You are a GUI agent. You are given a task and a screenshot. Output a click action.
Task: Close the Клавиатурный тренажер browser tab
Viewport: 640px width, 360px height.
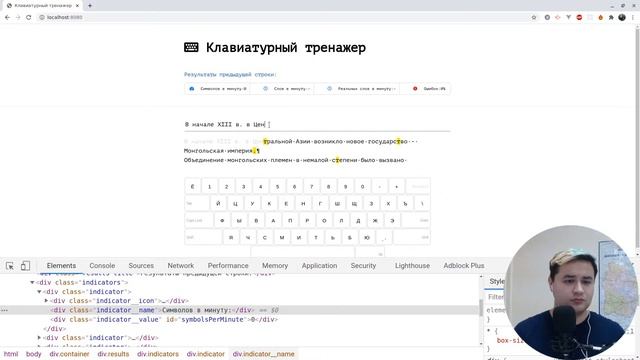click(77, 6)
